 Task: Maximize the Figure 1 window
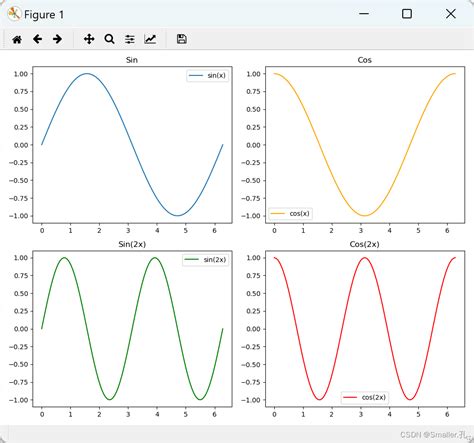pyautogui.click(x=407, y=14)
